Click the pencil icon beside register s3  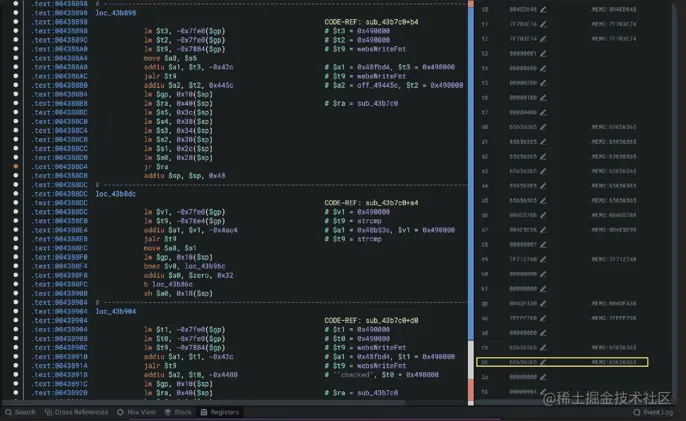click(543, 171)
